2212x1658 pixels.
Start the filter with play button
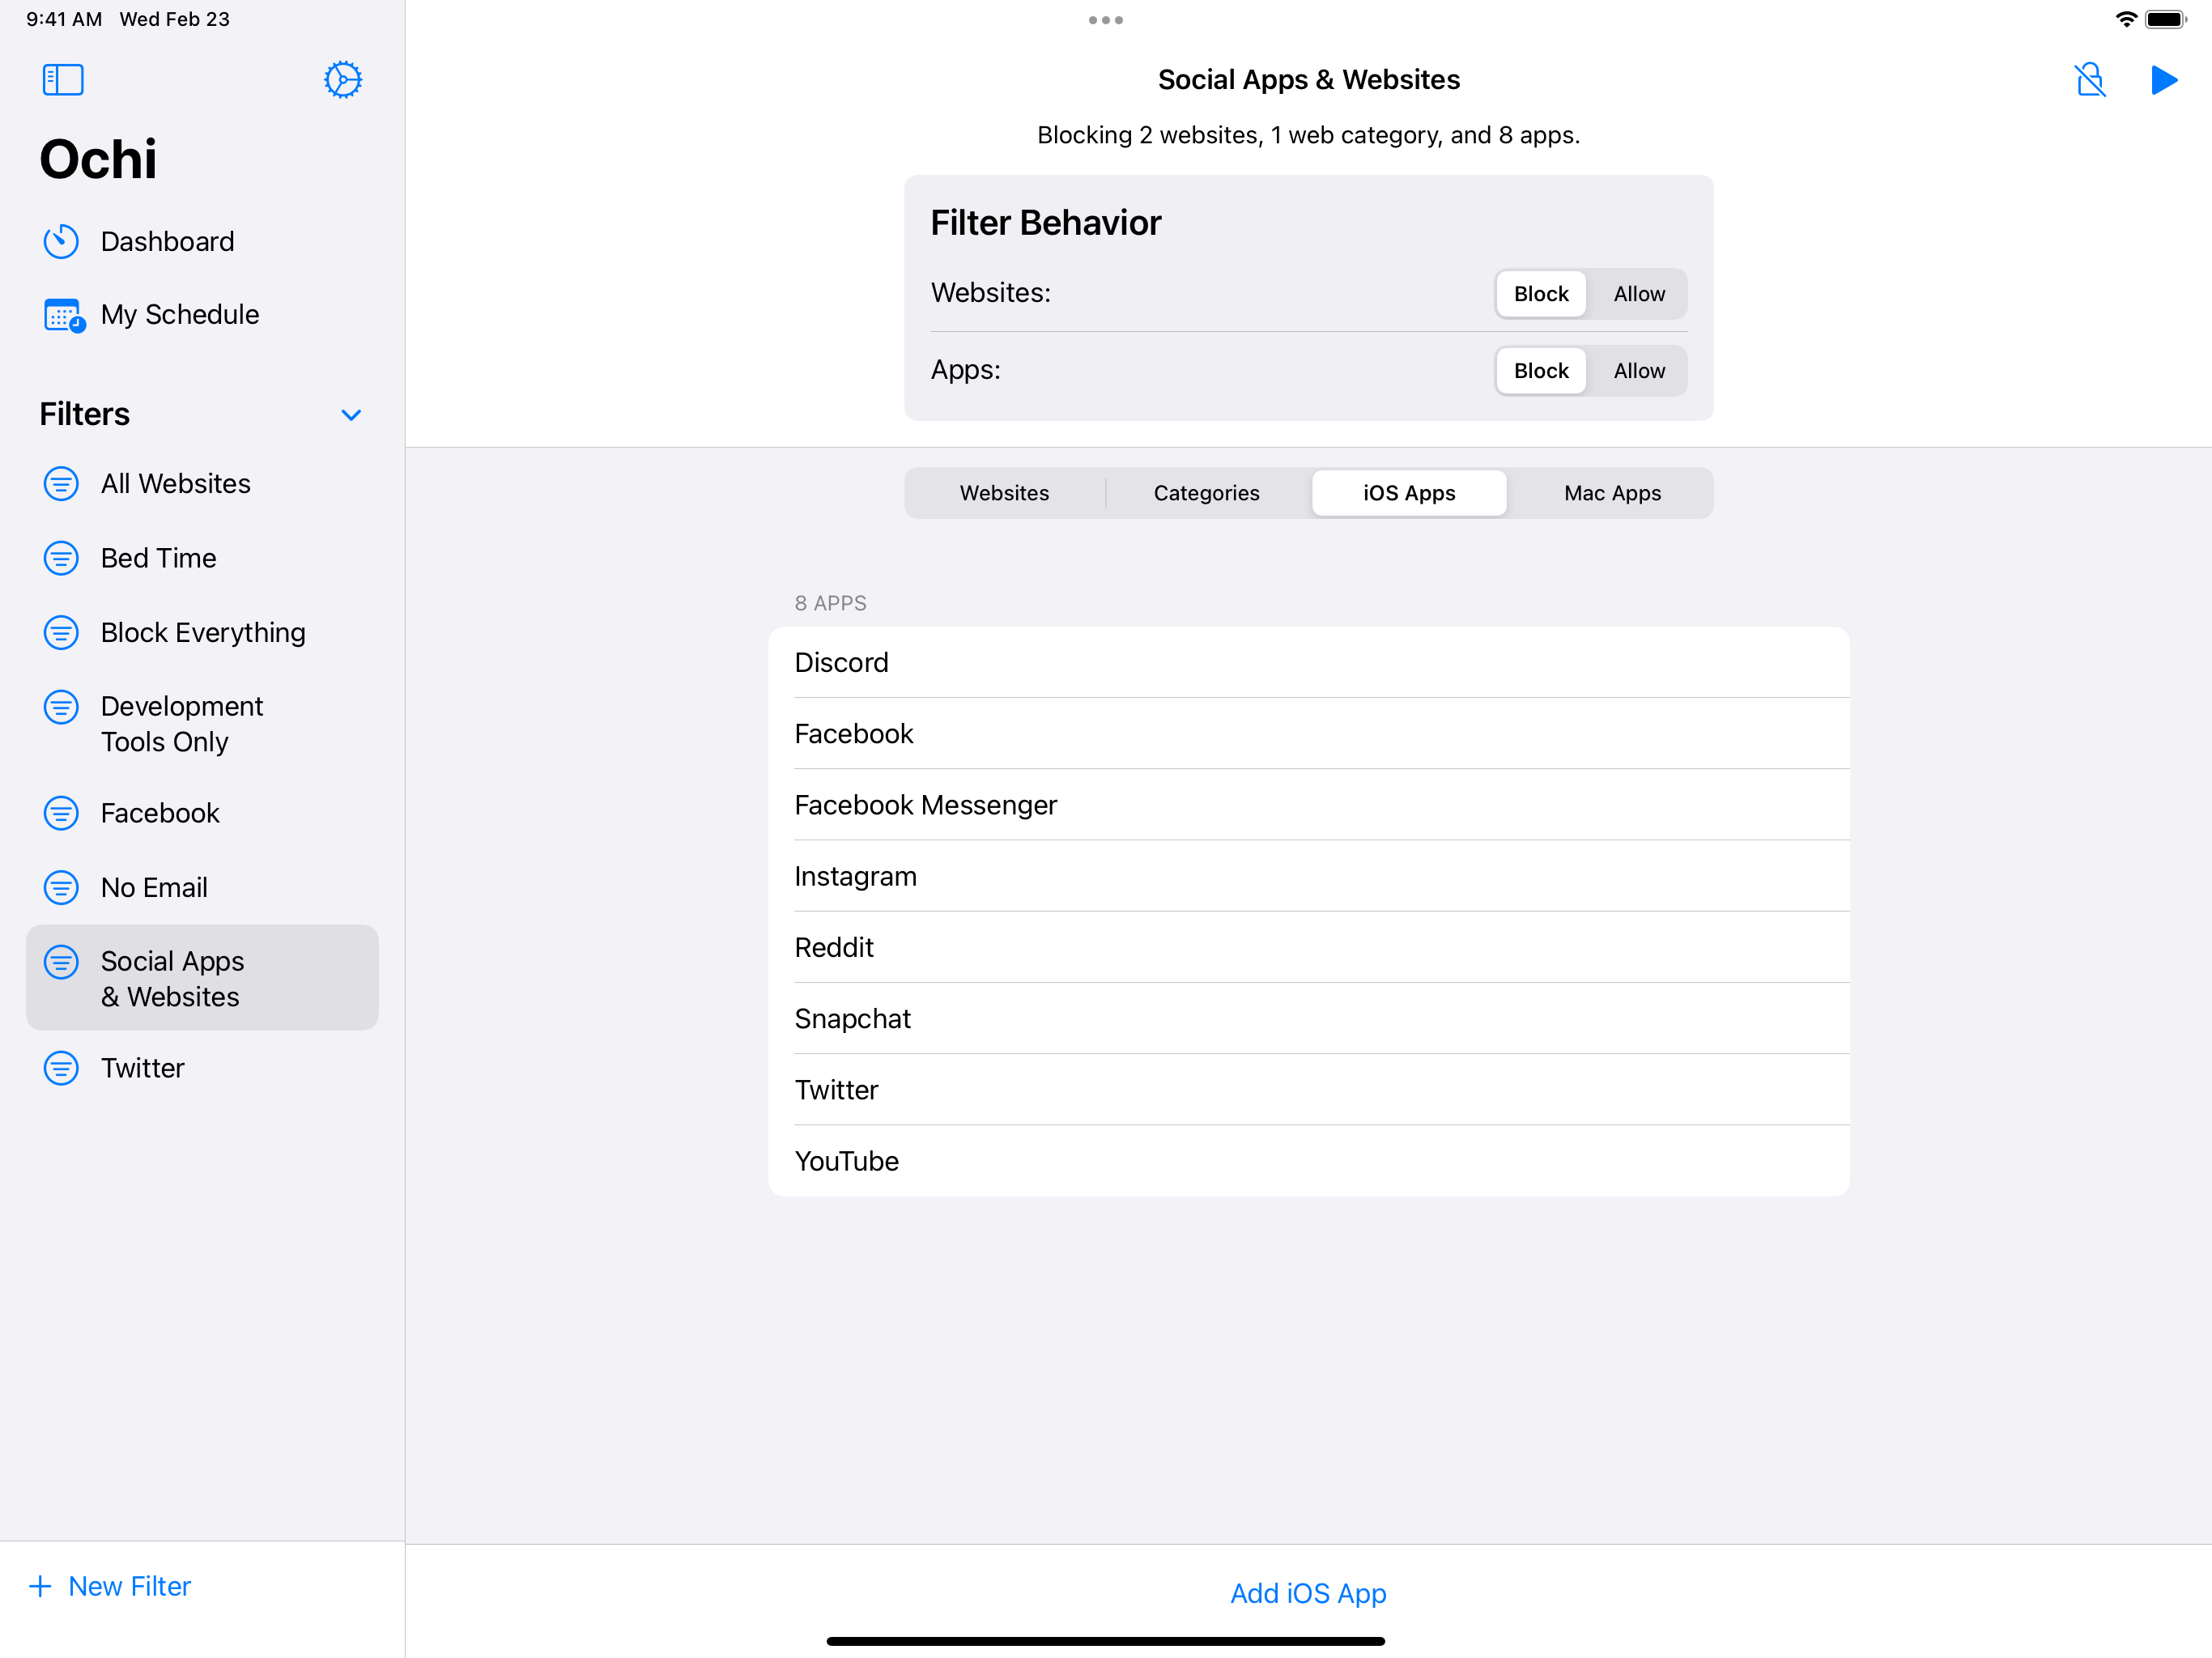pos(2163,80)
